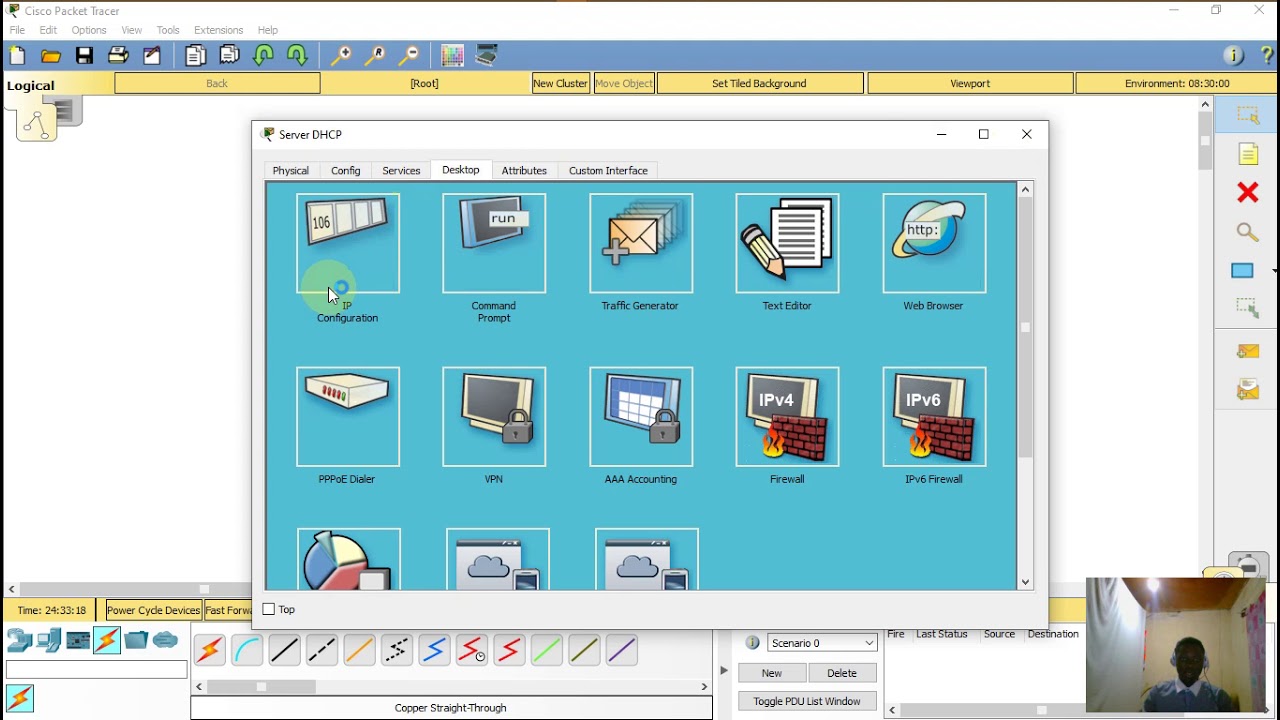The width and height of the screenshot is (1280, 720).
Task: Click Set Tiled Background button
Action: click(x=759, y=84)
